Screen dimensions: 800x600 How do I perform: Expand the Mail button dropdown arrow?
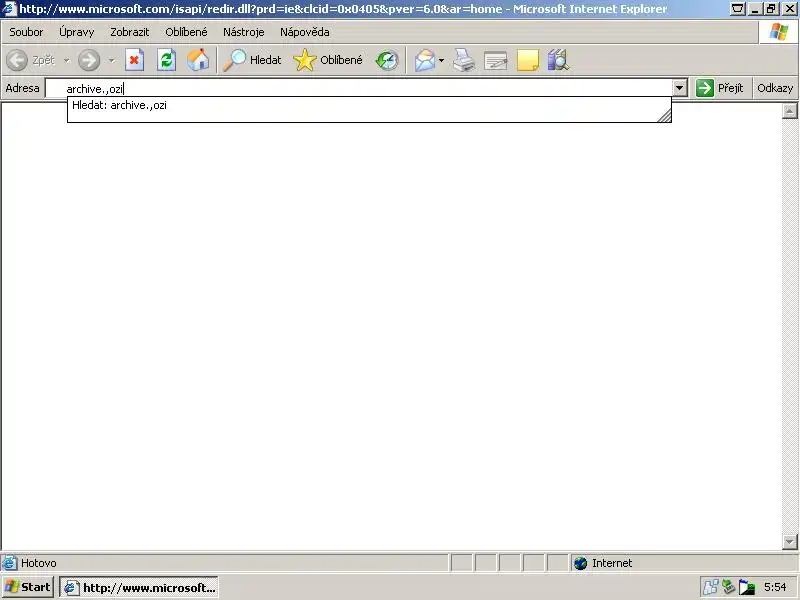point(441,60)
